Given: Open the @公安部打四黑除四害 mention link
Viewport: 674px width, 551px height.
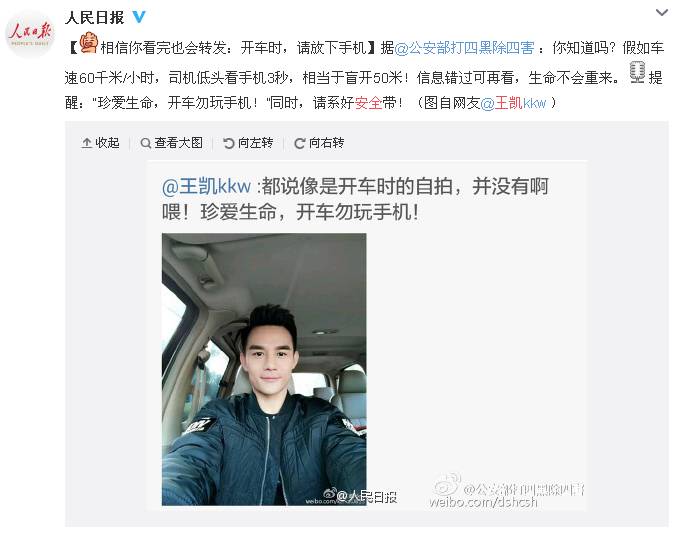Looking at the screenshot, I should [x=464, y=47].
